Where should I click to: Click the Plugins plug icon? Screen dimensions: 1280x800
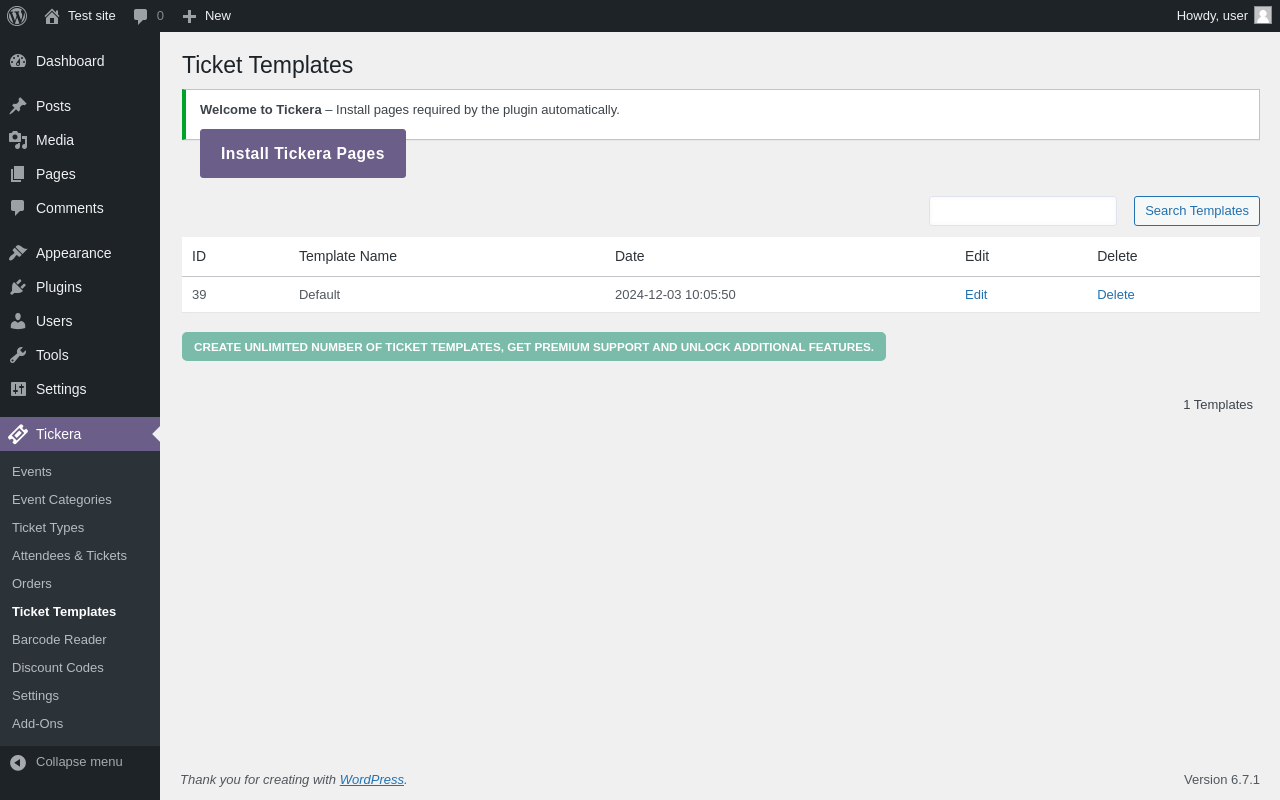pos(18,287)
